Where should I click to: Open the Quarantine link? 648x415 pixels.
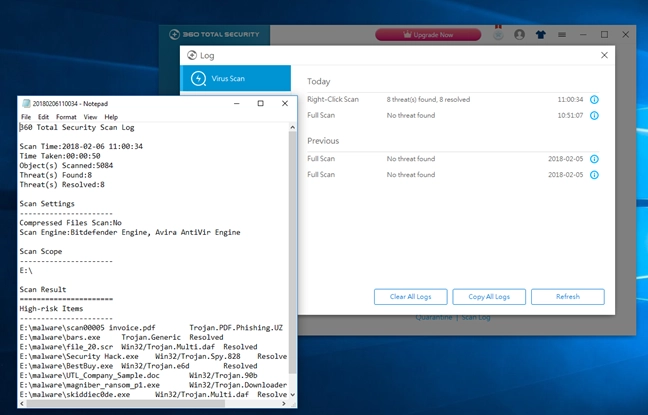(x=434, y=317)
